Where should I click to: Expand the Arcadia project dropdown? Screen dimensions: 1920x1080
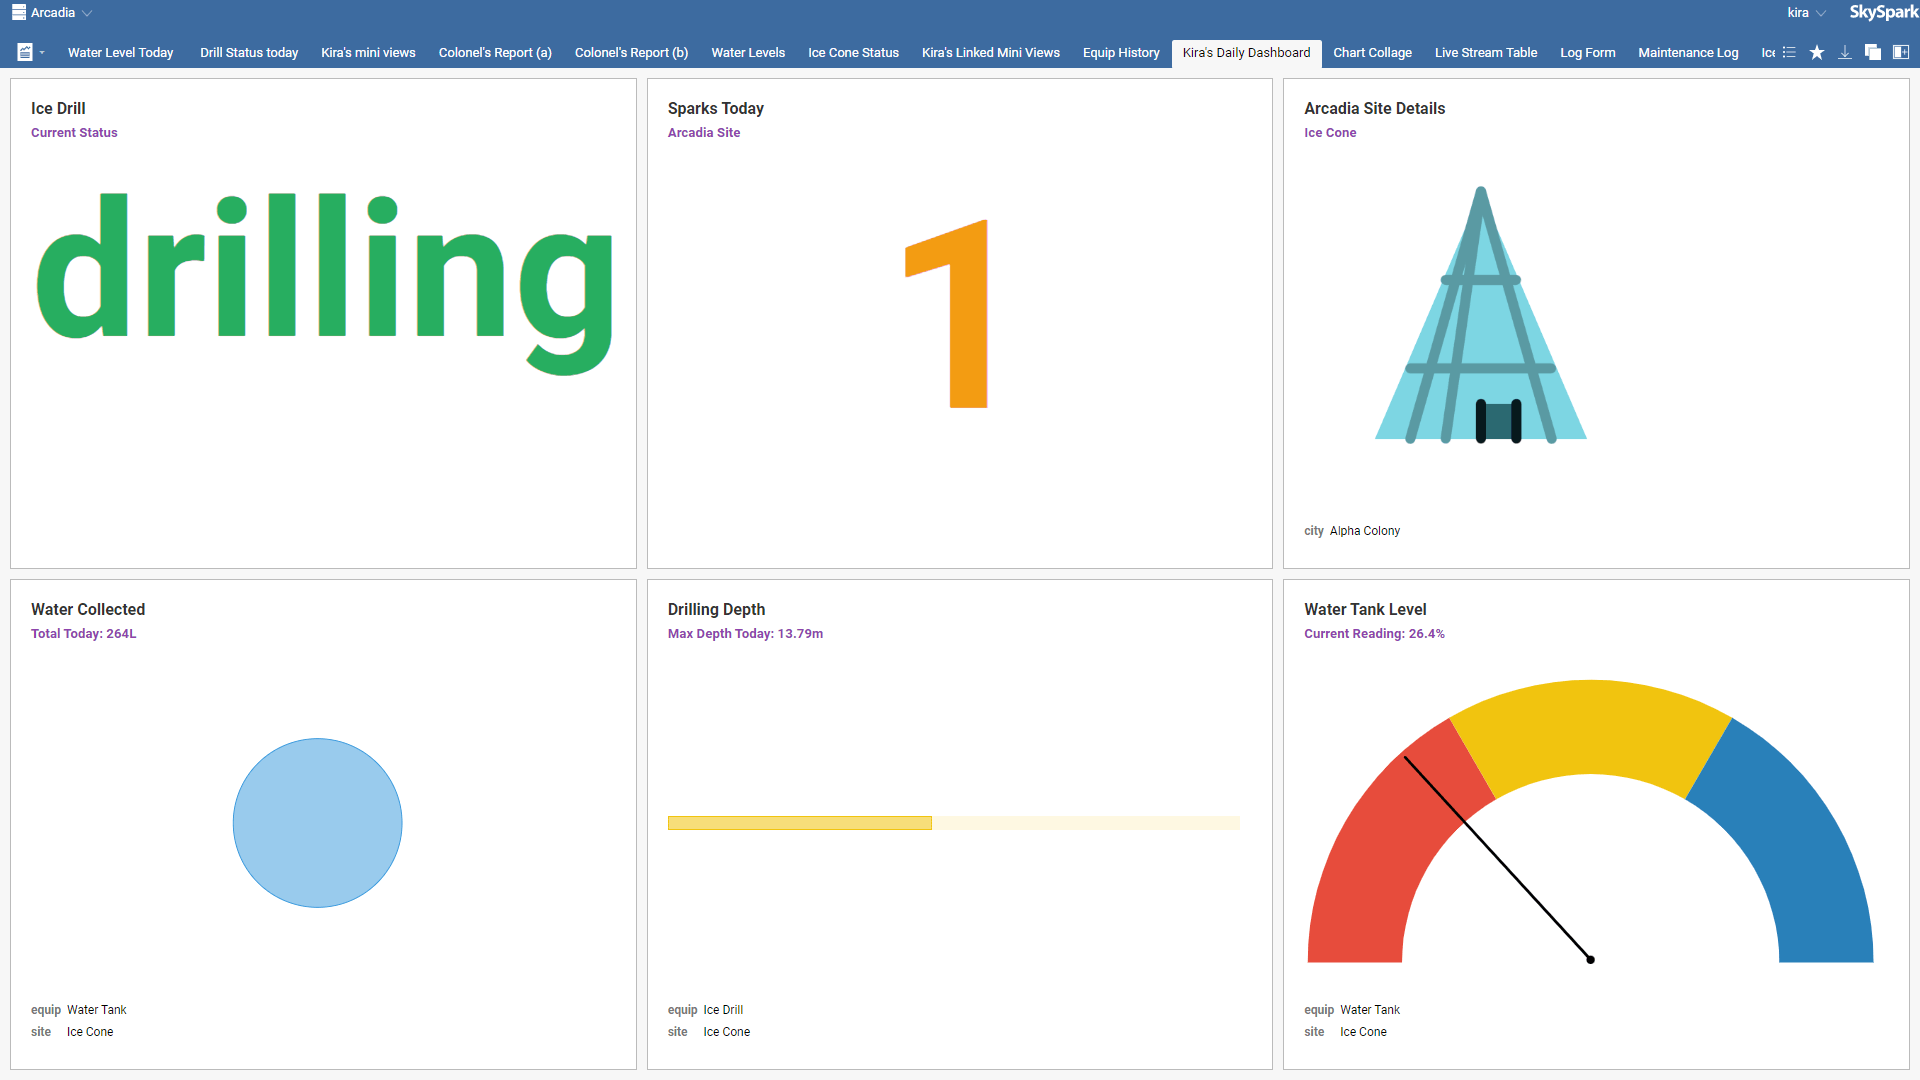[x=87, y=13]
